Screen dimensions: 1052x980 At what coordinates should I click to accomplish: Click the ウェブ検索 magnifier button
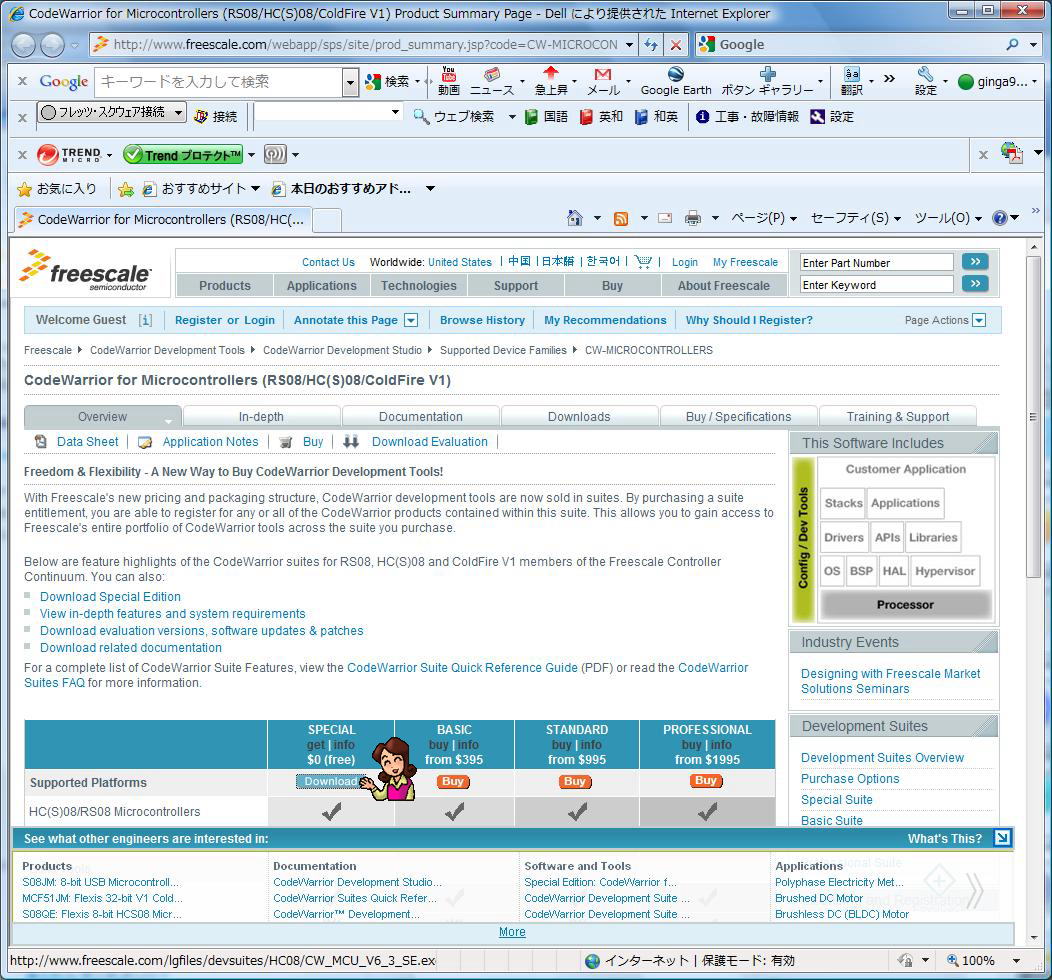454,117
